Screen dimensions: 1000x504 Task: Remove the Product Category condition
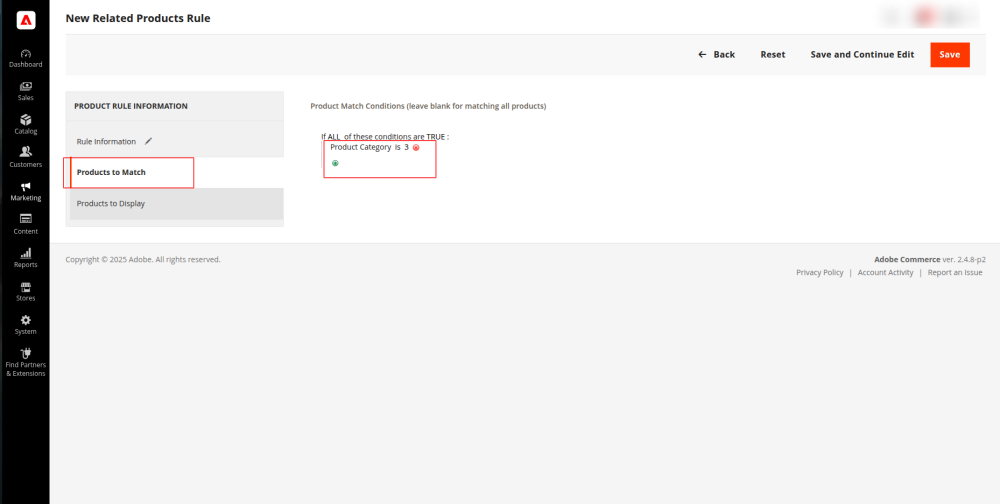(416, 148)
